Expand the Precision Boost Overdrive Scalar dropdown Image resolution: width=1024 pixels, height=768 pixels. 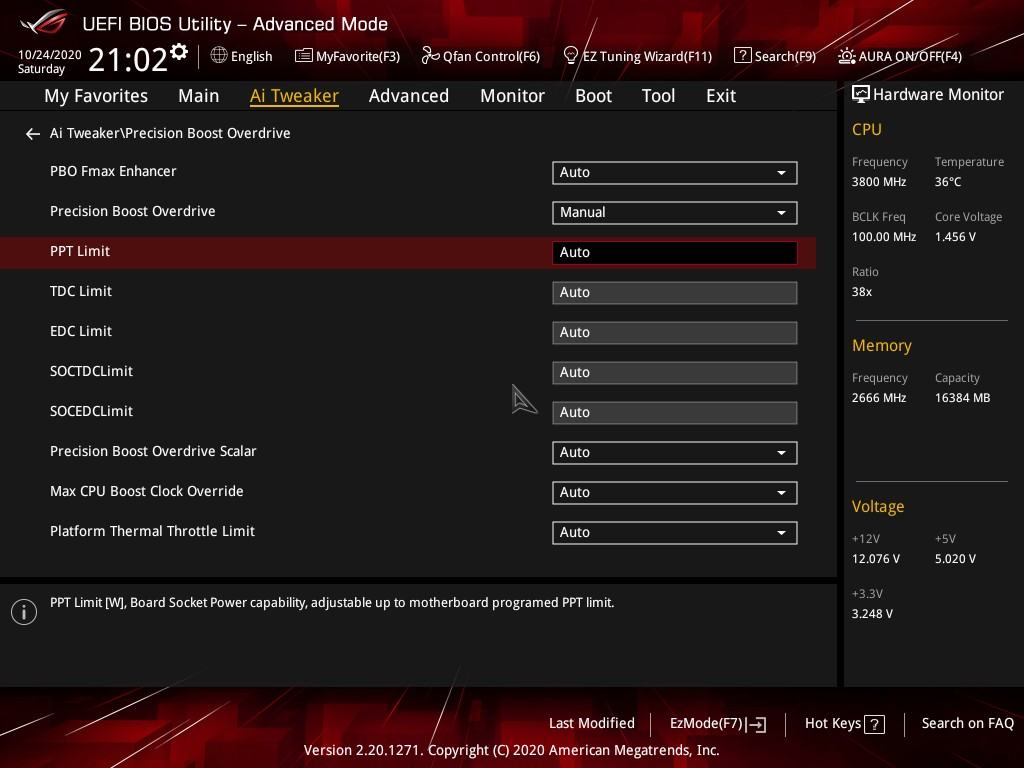pyautogui.click(x=675, y=453)
